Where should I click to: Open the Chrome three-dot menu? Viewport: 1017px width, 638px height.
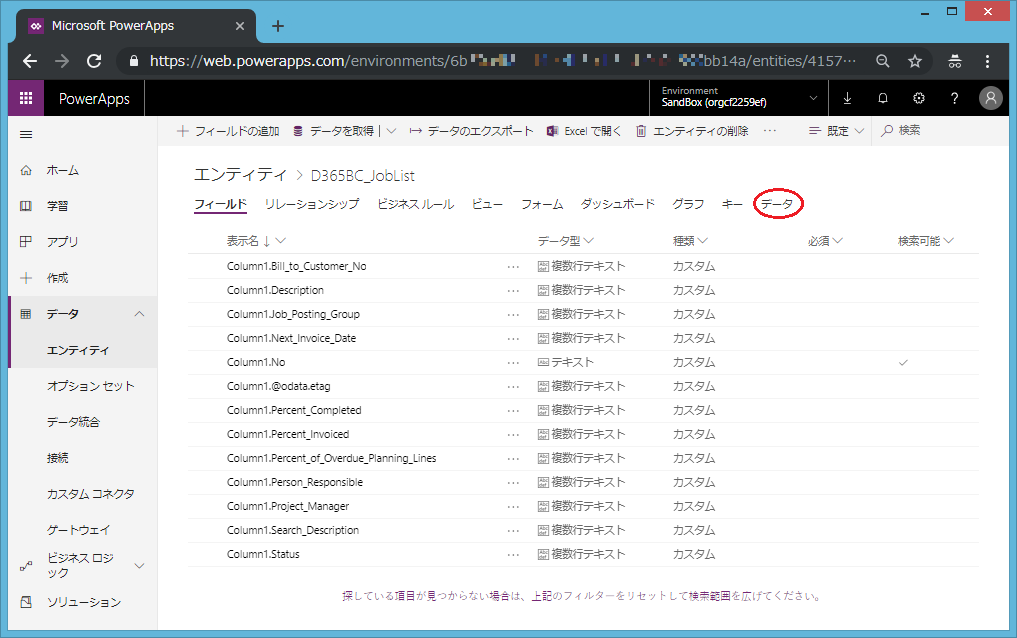pos(987,61)
